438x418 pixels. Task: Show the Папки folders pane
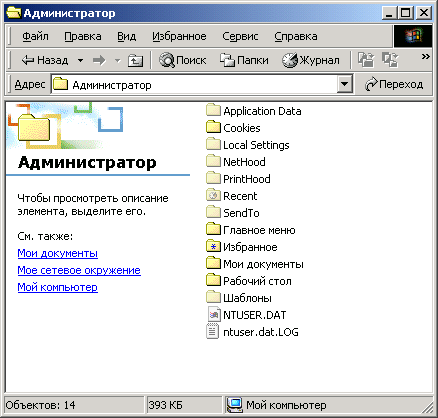tap(244, 60)
